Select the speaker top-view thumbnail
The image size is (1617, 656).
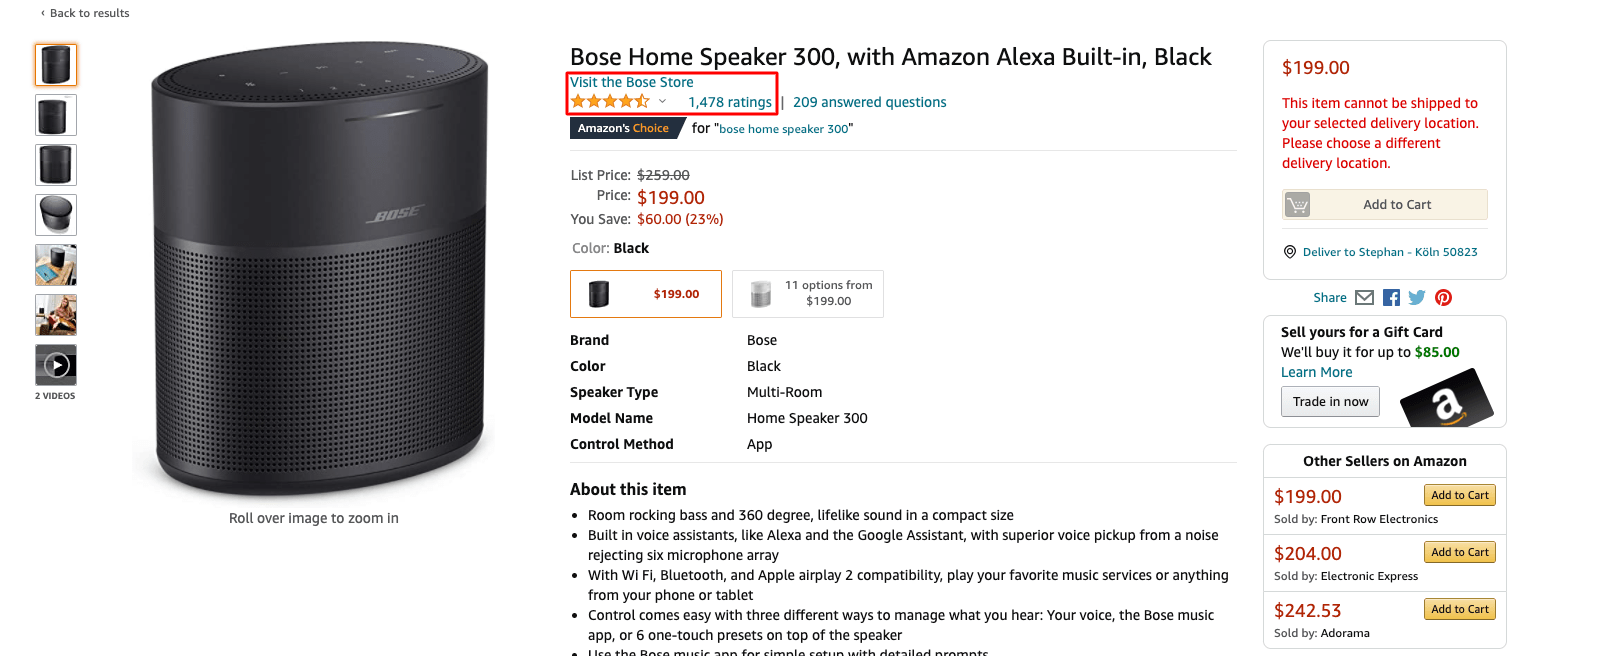pyautogui.click(x=56, y=215)
